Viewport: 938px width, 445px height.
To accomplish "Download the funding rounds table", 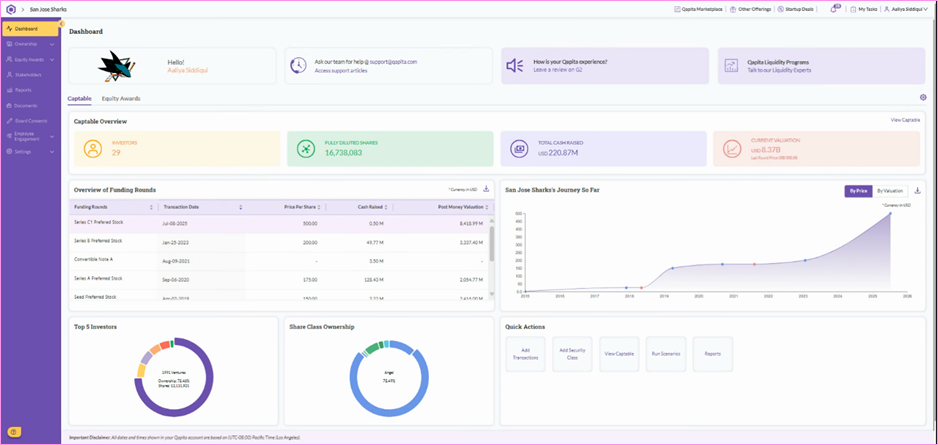I will 486,189.
